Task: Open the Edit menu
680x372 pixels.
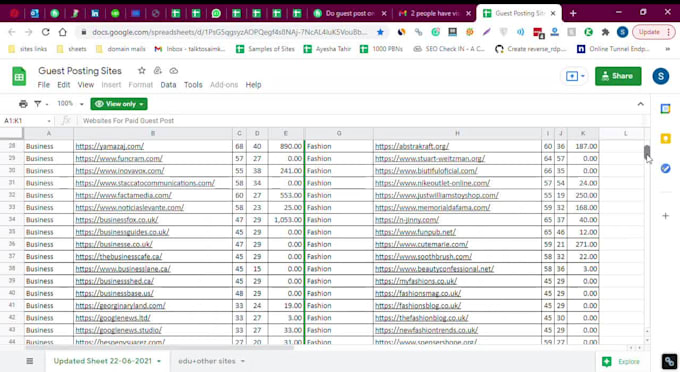Action: pyautogui.click(x=63, y=85)
